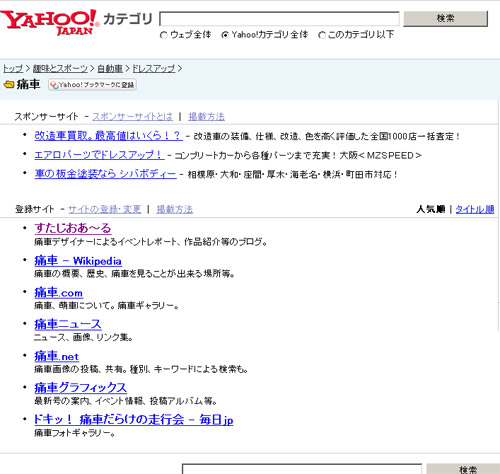The width and height of the screenshot is (500, 474).
Task: Click the top 検索 button
Action: tap(446, 19)
